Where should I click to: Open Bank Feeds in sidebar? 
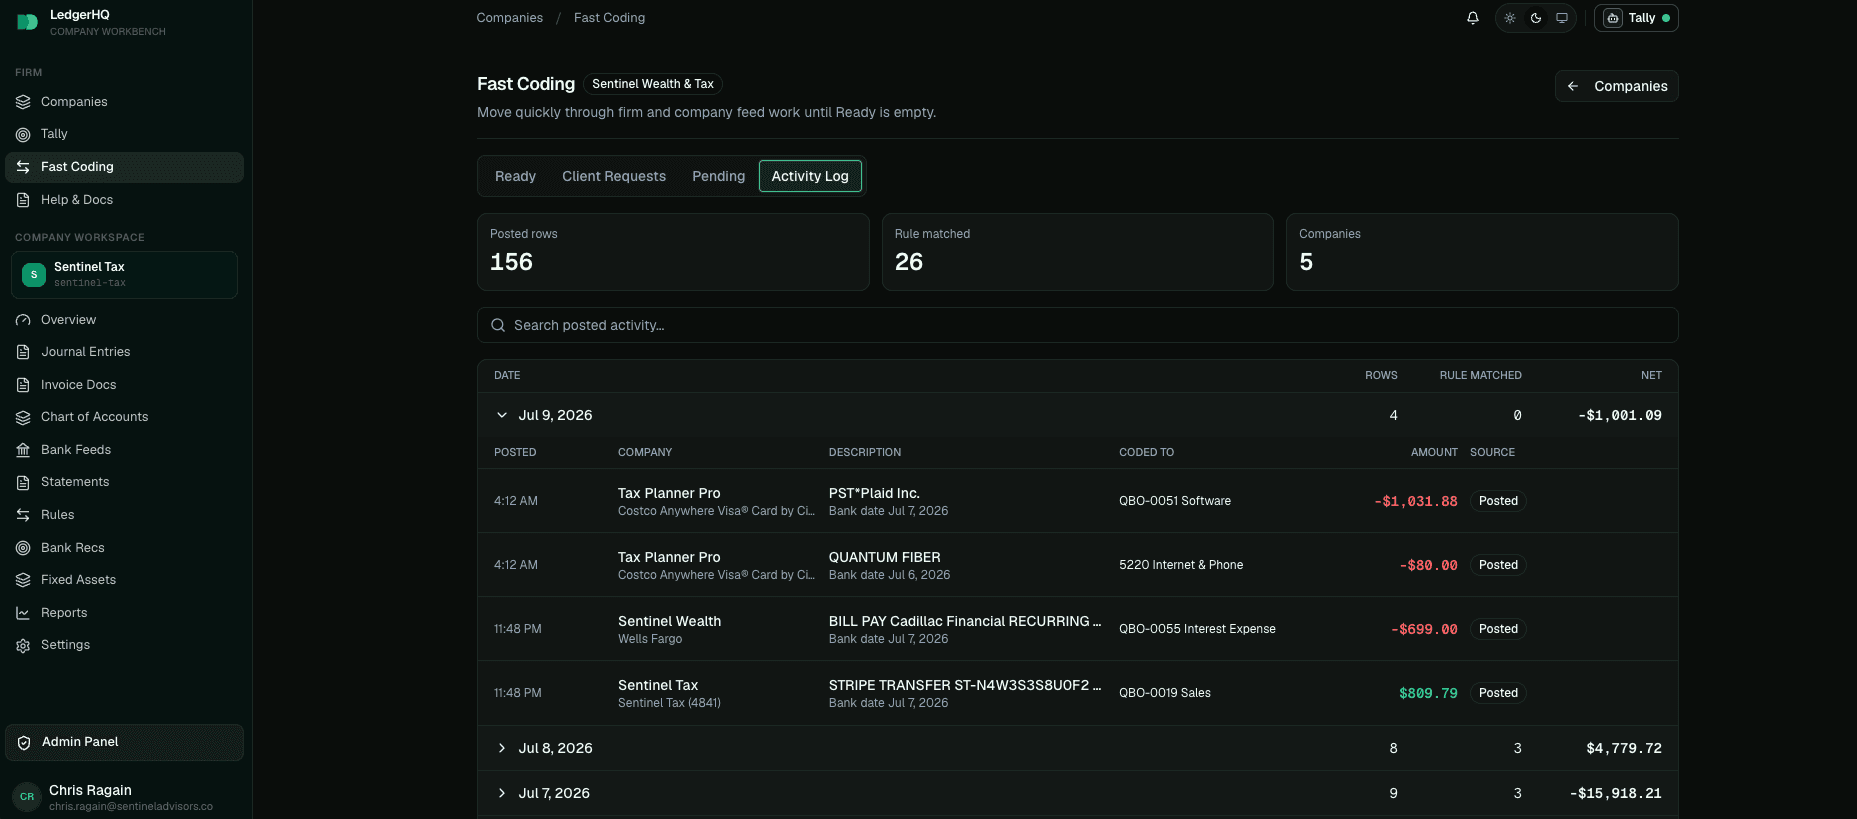click(124, 450)
